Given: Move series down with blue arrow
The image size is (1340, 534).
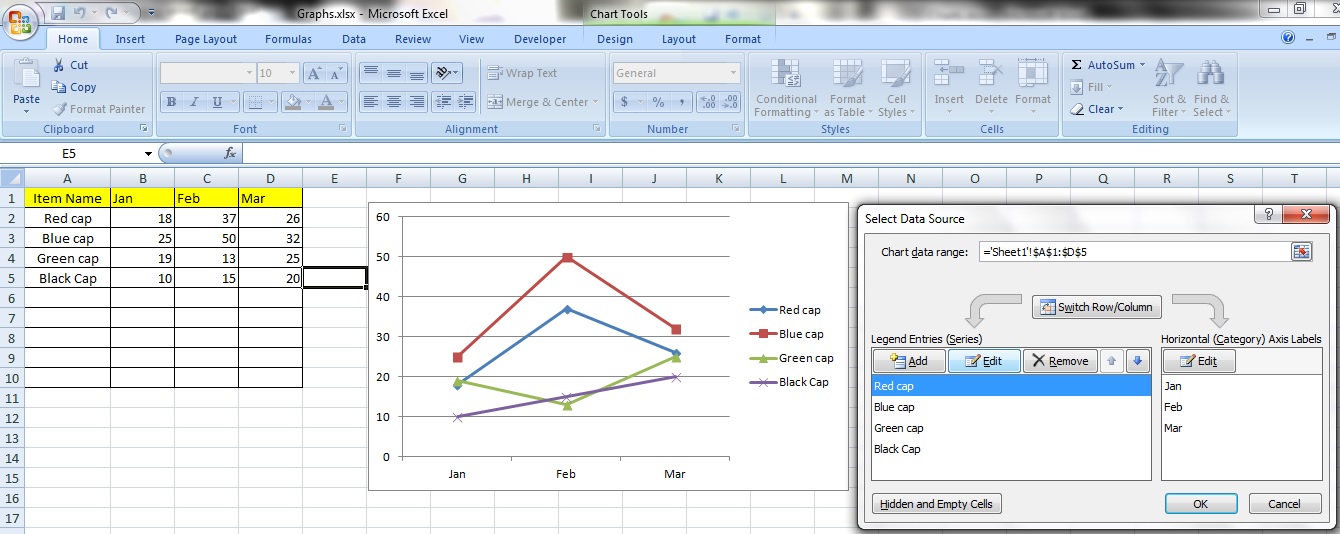Looking at the screenshot, I should (1138, 361).
